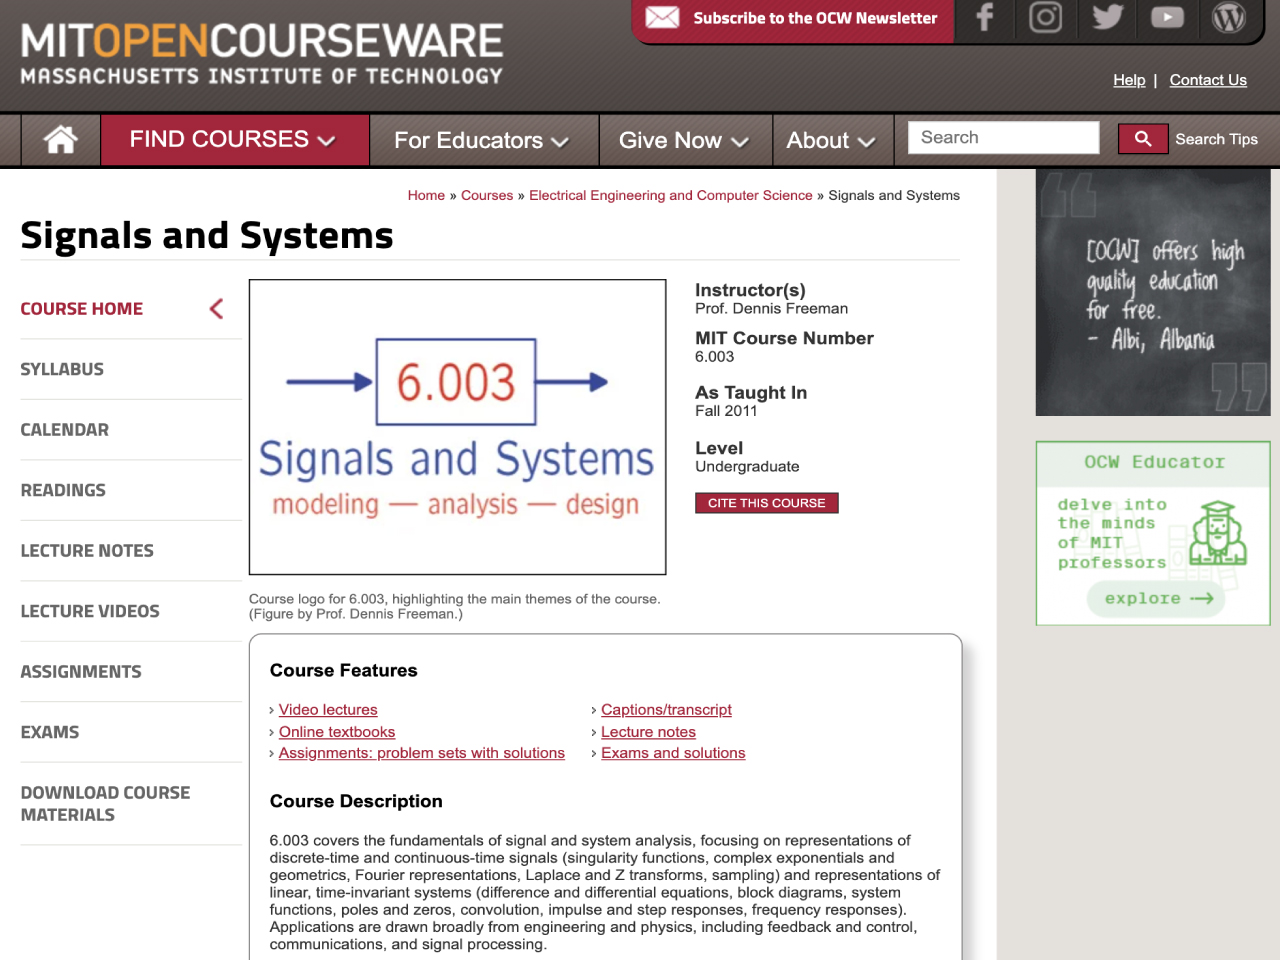Open the Lecture Notes section
Viewport: 1280px width, 960px height.
click(x=87, y=551)
